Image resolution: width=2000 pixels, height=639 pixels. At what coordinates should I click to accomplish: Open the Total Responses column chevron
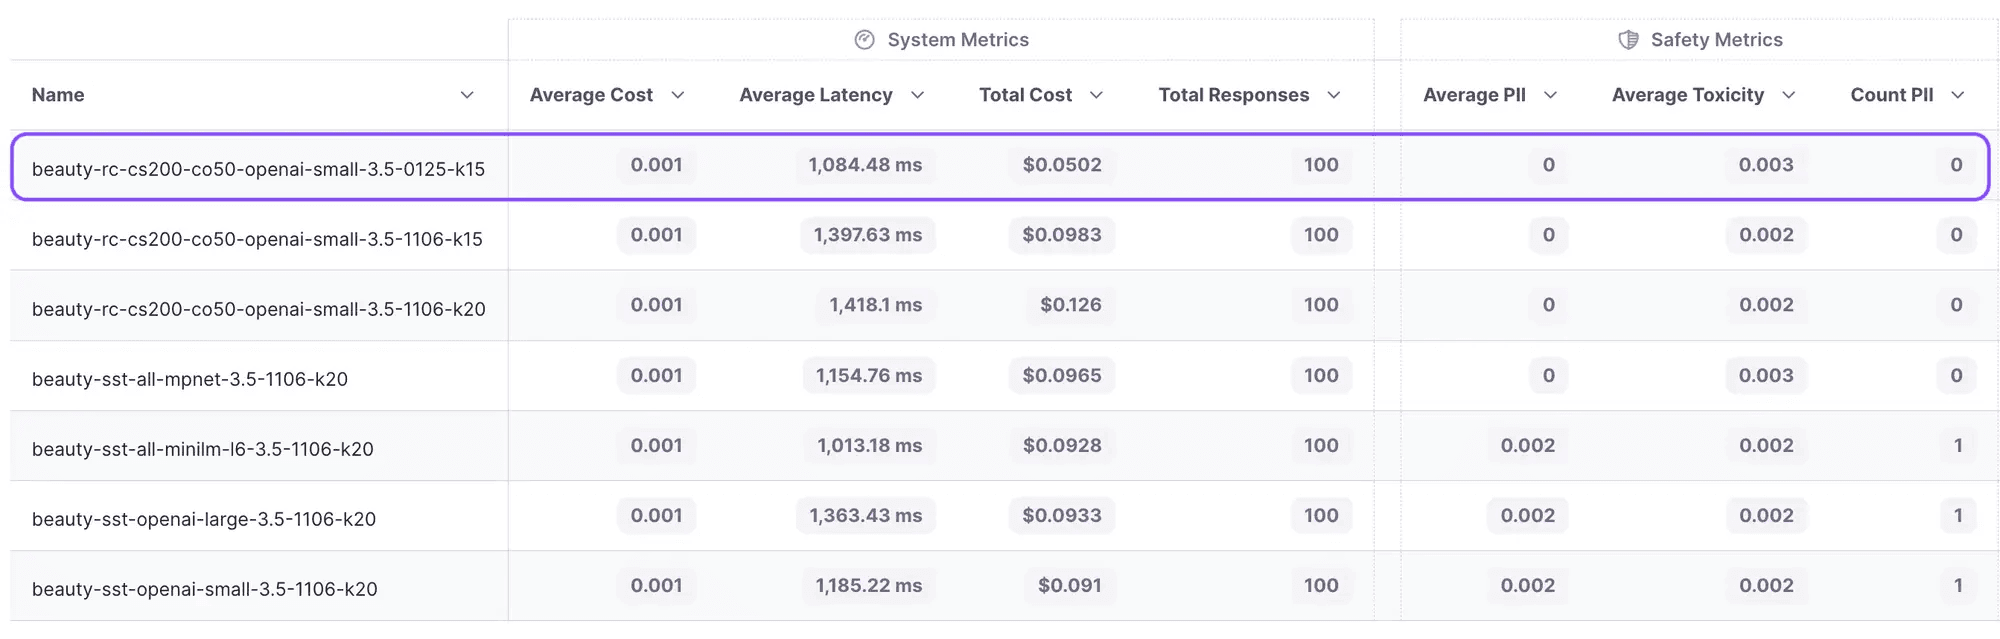[1333, 95]
